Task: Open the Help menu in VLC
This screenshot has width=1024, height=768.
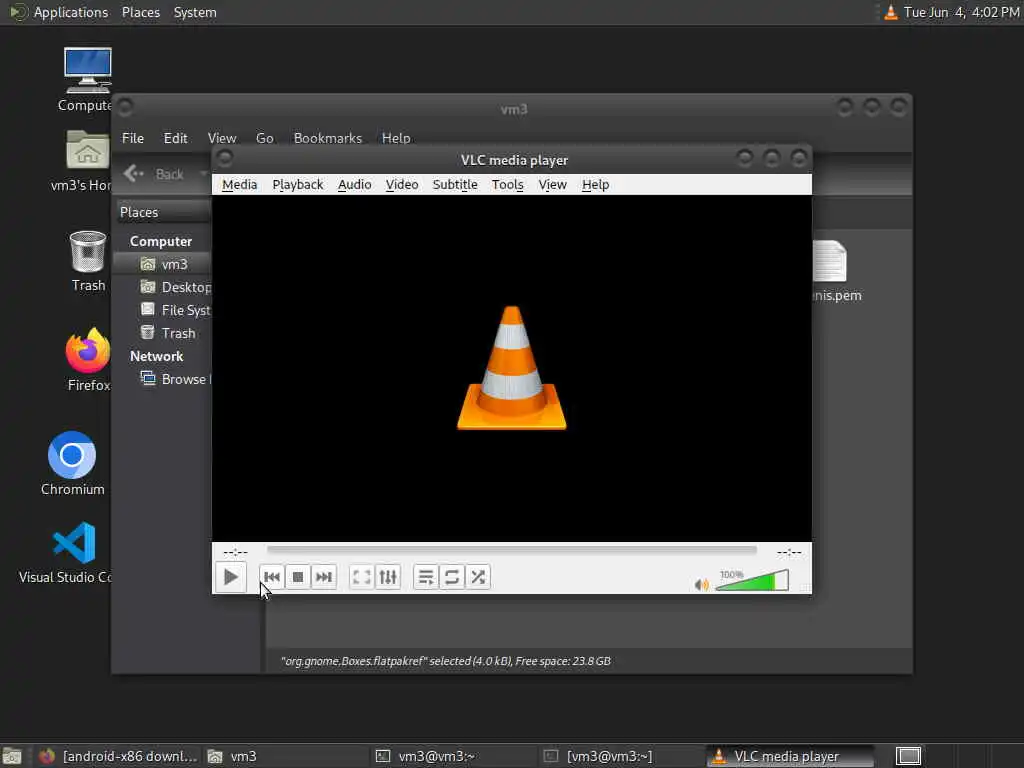Action: click(596, 185)
